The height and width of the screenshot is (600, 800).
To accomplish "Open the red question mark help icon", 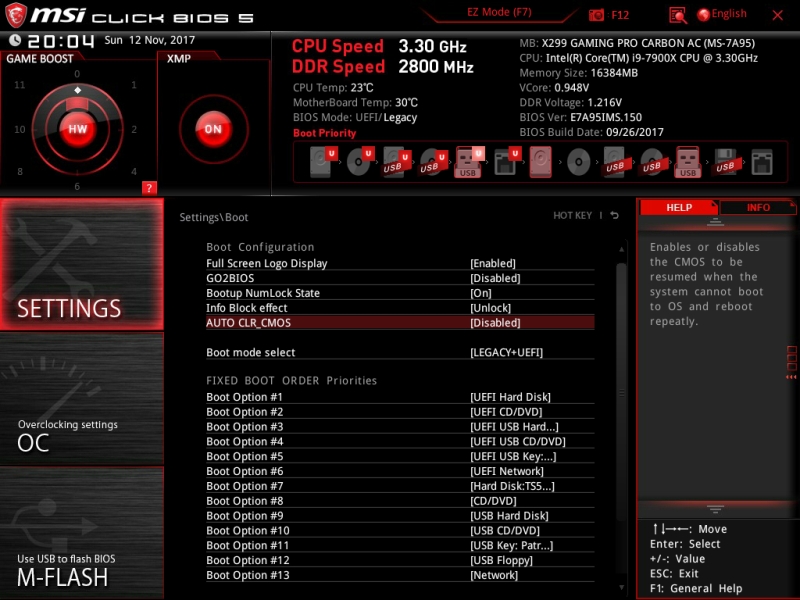I will tap(149, 188).
